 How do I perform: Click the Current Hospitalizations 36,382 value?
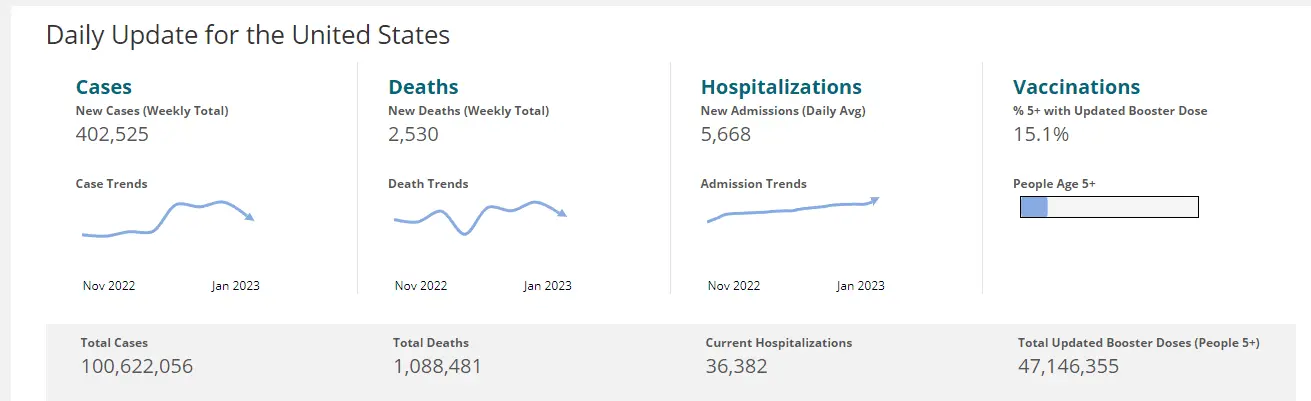point(736,366)
